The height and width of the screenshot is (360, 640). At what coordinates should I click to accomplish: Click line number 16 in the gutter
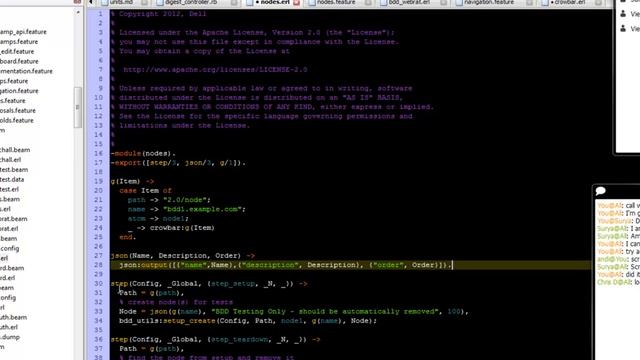[x=98, y=153]
